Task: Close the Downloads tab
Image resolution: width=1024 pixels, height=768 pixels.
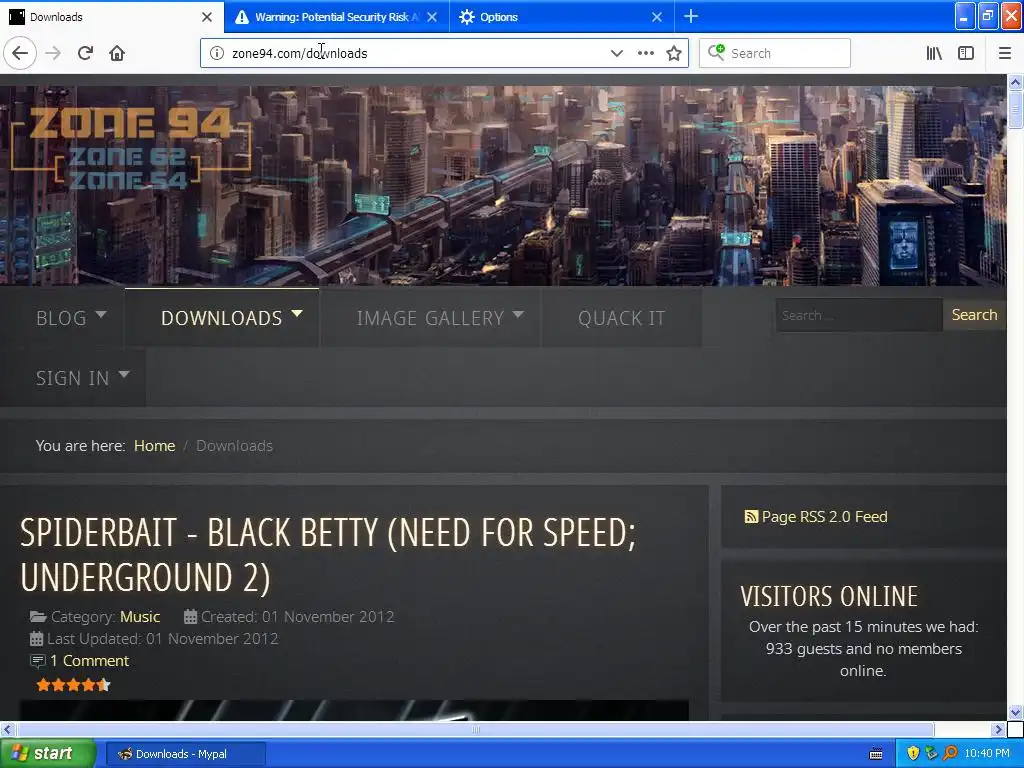Action: (x=207, y=17)
